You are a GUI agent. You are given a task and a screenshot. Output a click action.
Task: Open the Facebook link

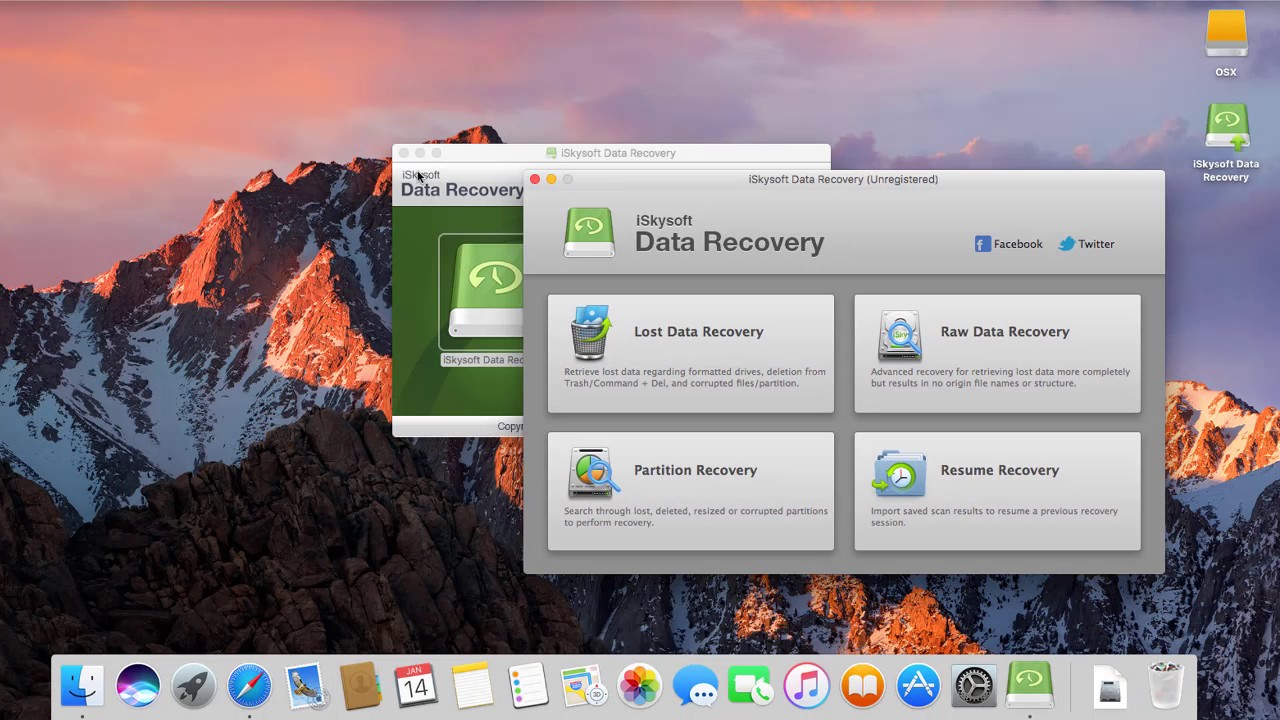click(1008, 244)
